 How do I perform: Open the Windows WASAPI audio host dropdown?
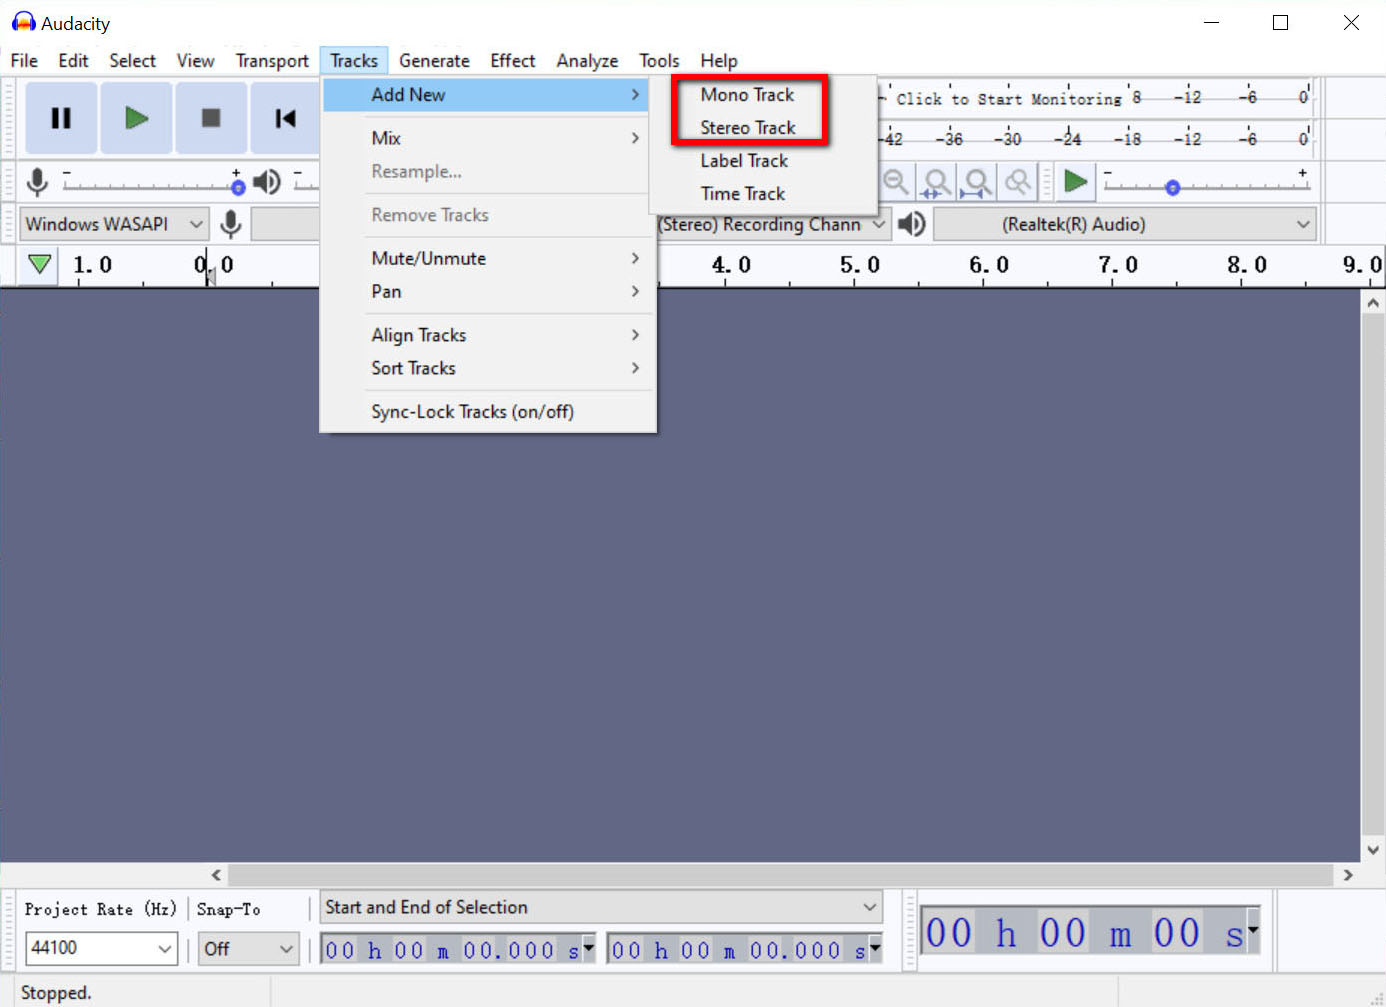tap(114, 224)
